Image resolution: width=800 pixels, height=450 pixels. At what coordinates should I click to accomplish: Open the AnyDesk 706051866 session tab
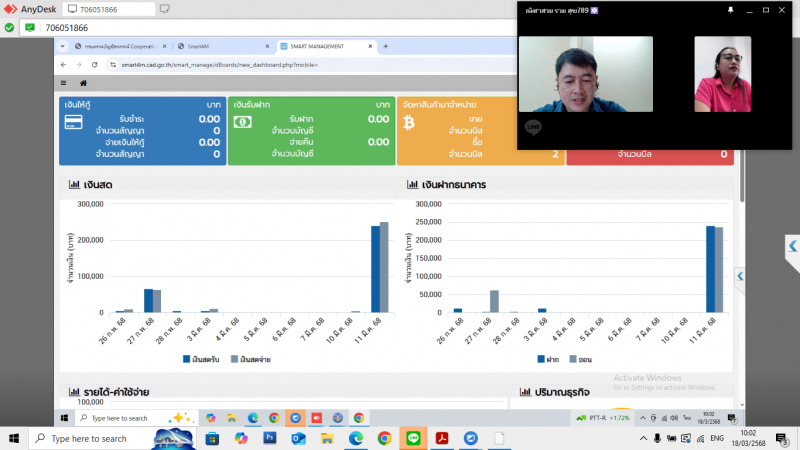click(x=109, y=9)
